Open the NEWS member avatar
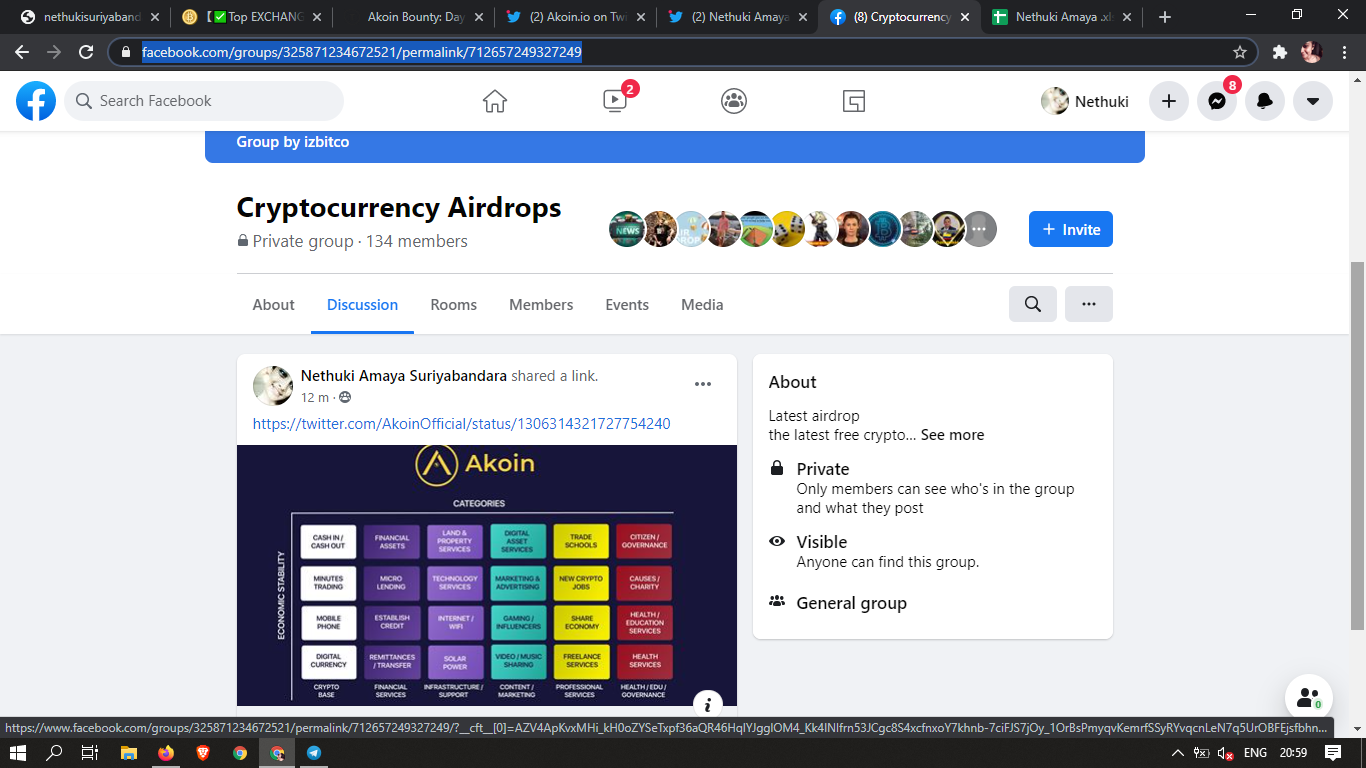This screenshot has width=1366, height=768. (627, 229)
